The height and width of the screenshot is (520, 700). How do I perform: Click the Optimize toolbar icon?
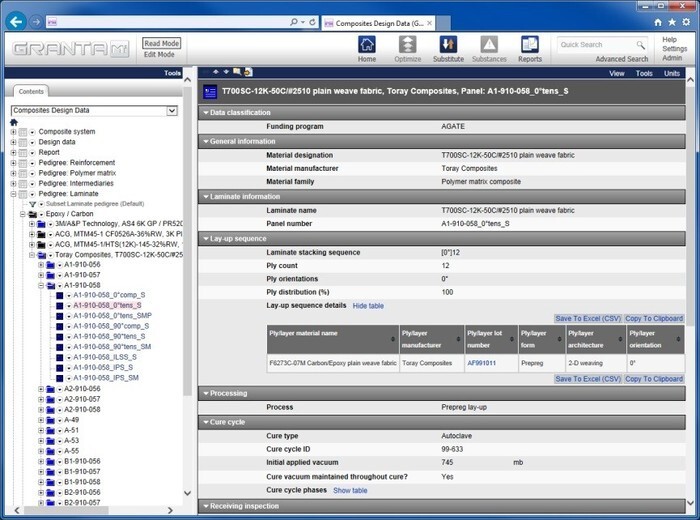(x=408, y=45)
